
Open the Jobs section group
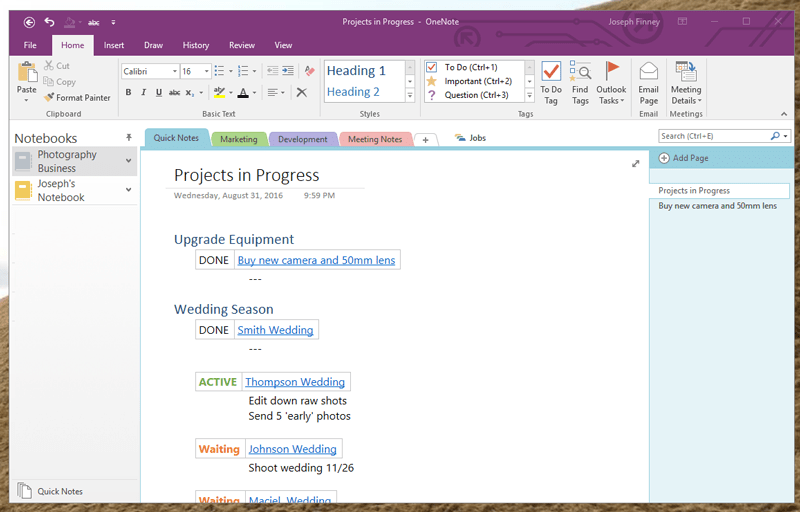pos(470,138)
